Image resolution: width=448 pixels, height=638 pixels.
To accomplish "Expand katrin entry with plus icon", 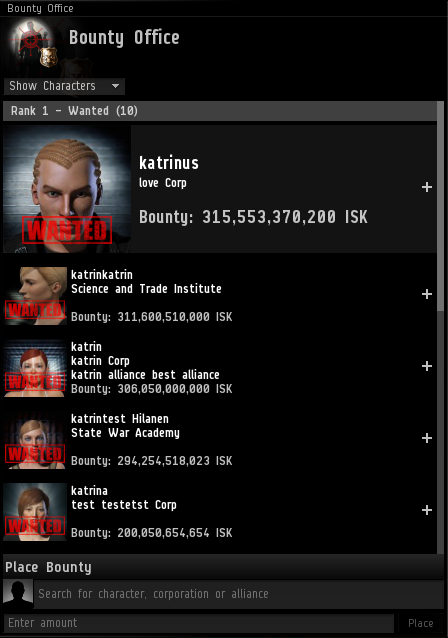I will [426, 366].
